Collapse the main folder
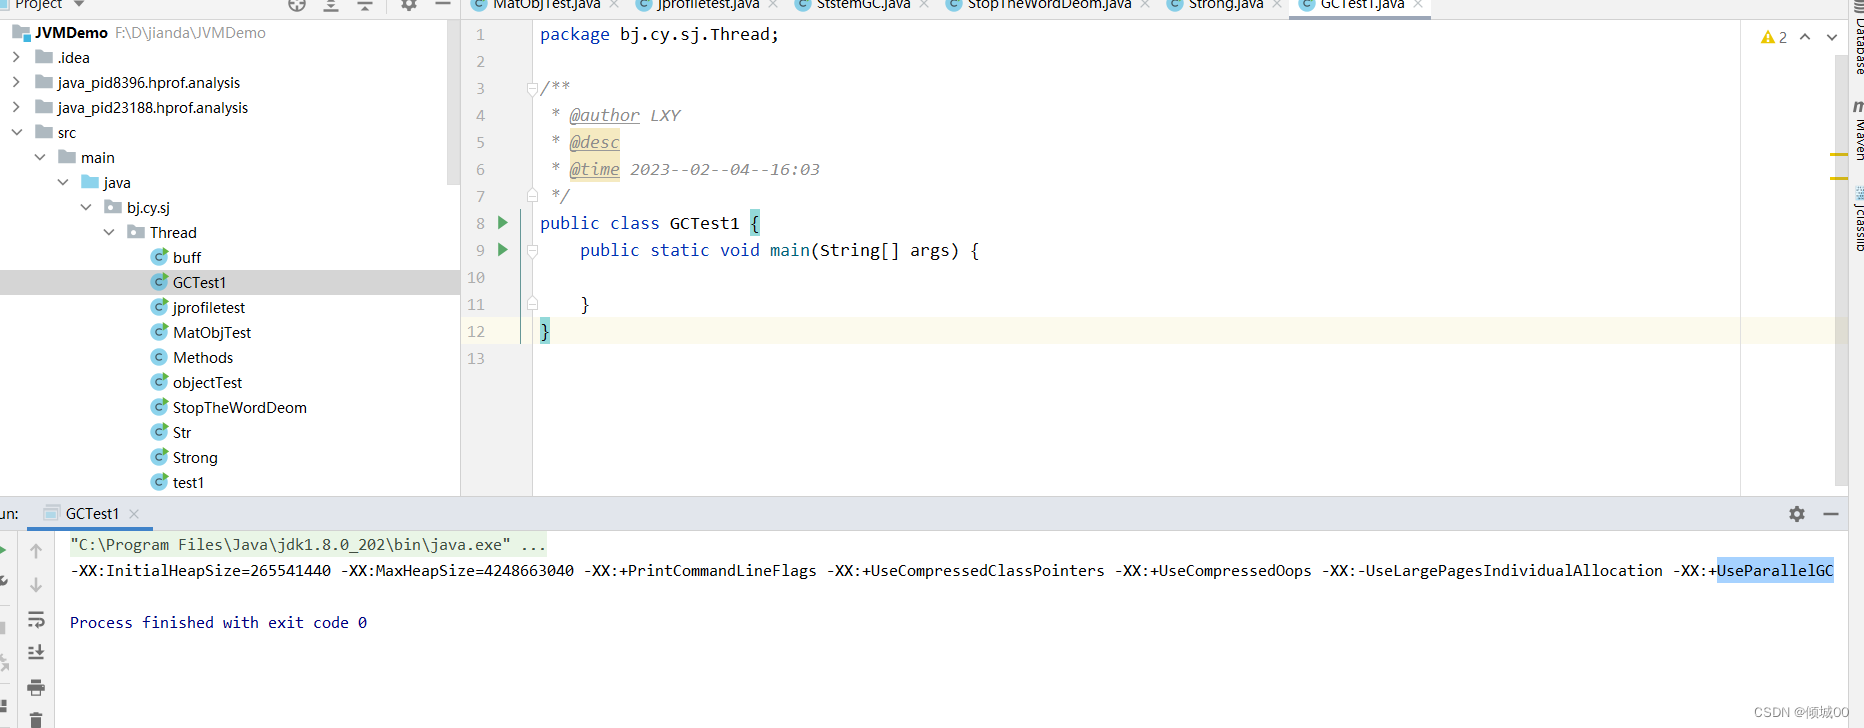 [40, 157]
